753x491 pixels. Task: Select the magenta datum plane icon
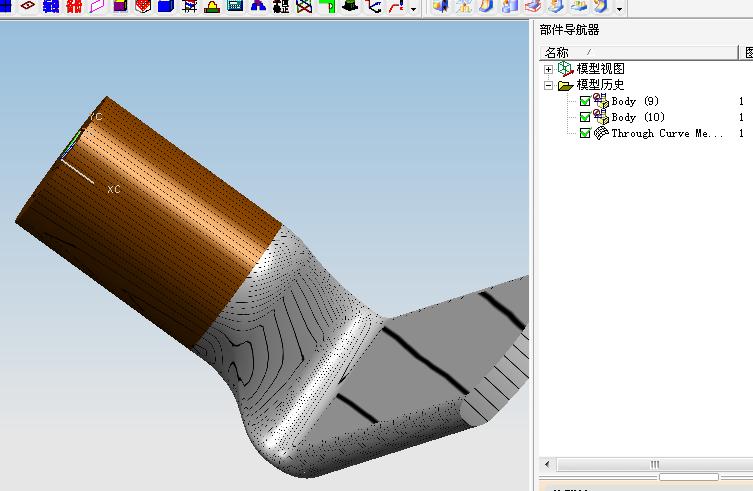point(97,6)
